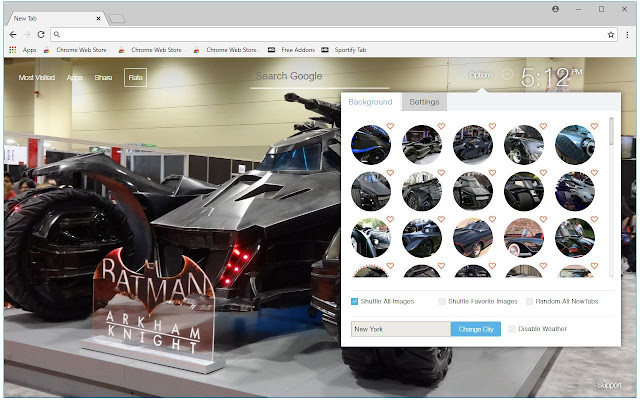The height and width of the screenshot is (400, 640).
Task: Click the browser address bar
Action: pyautogui.click(x=333, y=35)
